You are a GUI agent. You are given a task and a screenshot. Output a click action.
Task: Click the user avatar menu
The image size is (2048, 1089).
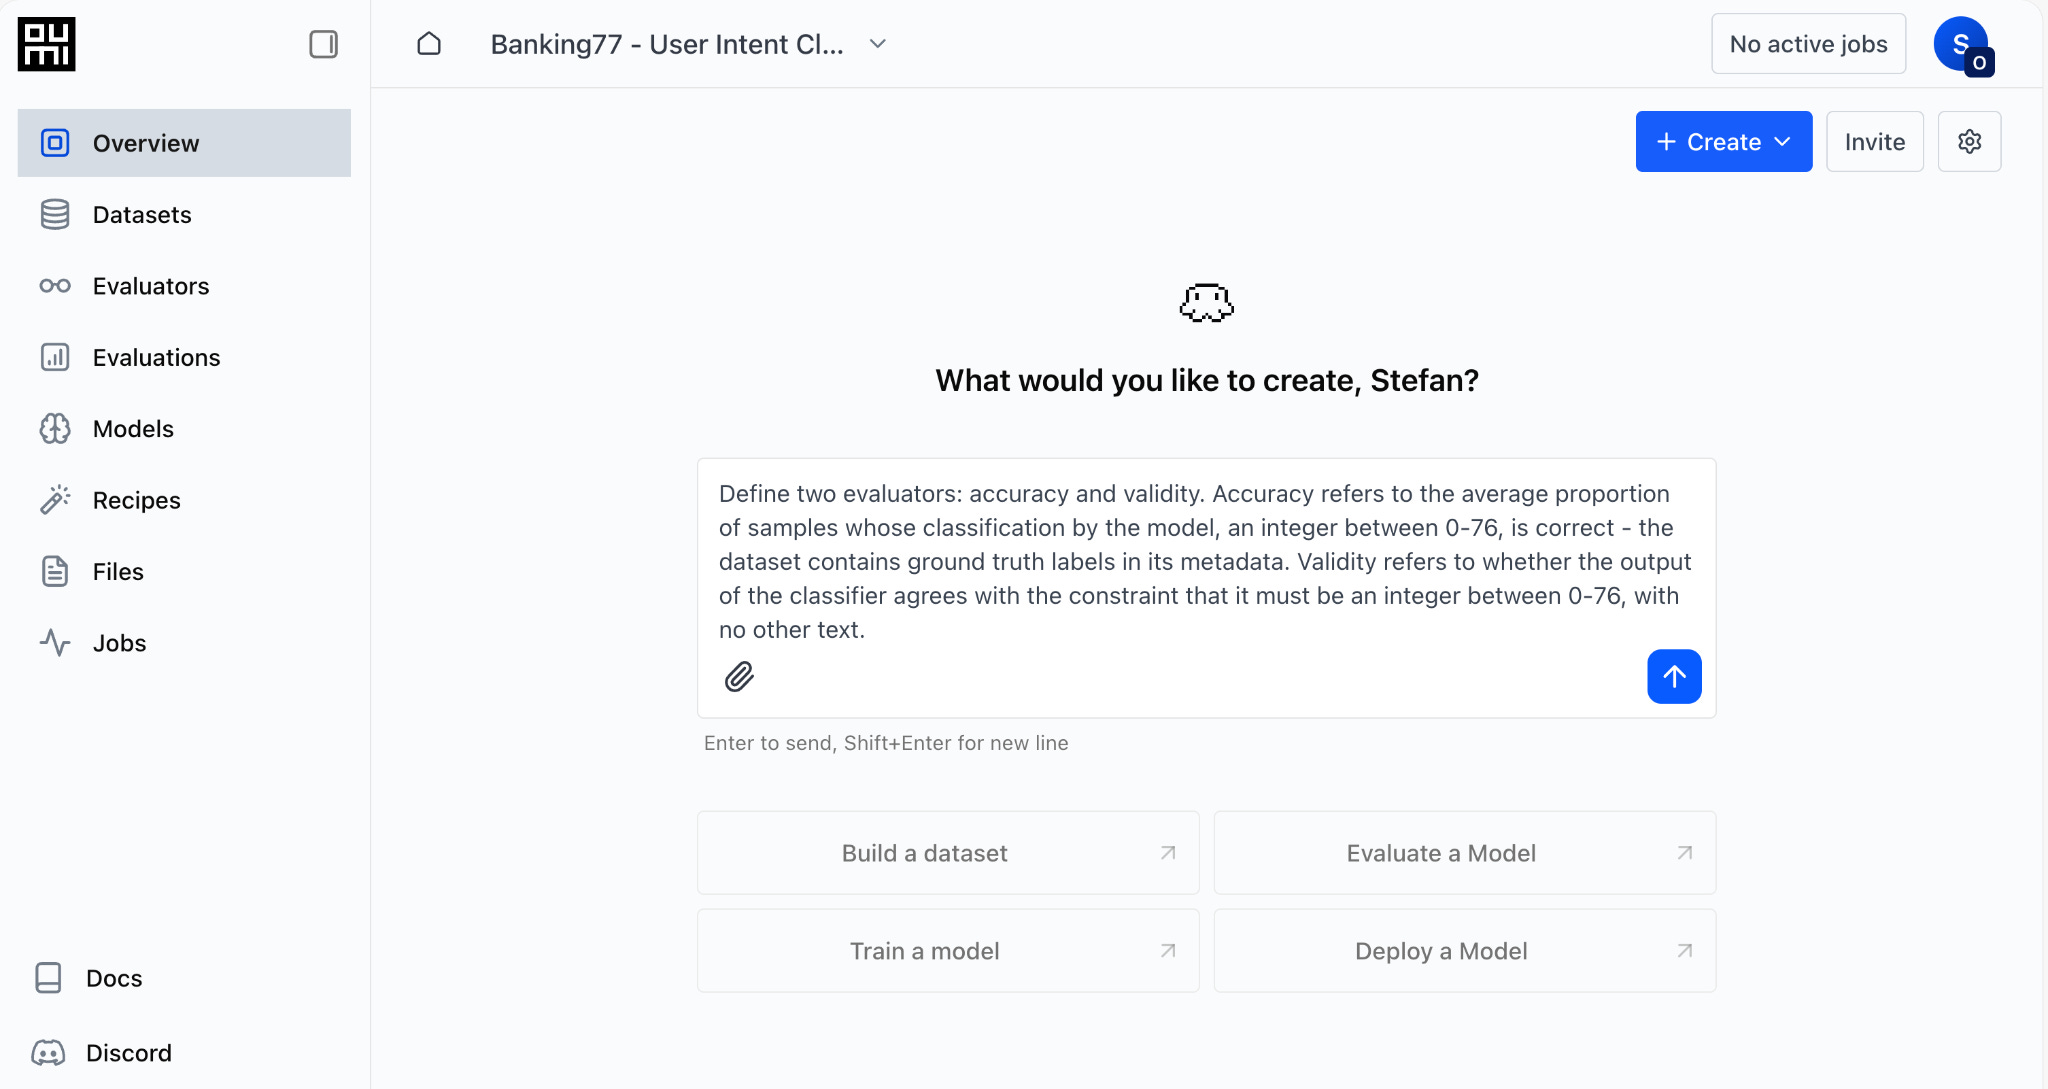[1962, 44]
